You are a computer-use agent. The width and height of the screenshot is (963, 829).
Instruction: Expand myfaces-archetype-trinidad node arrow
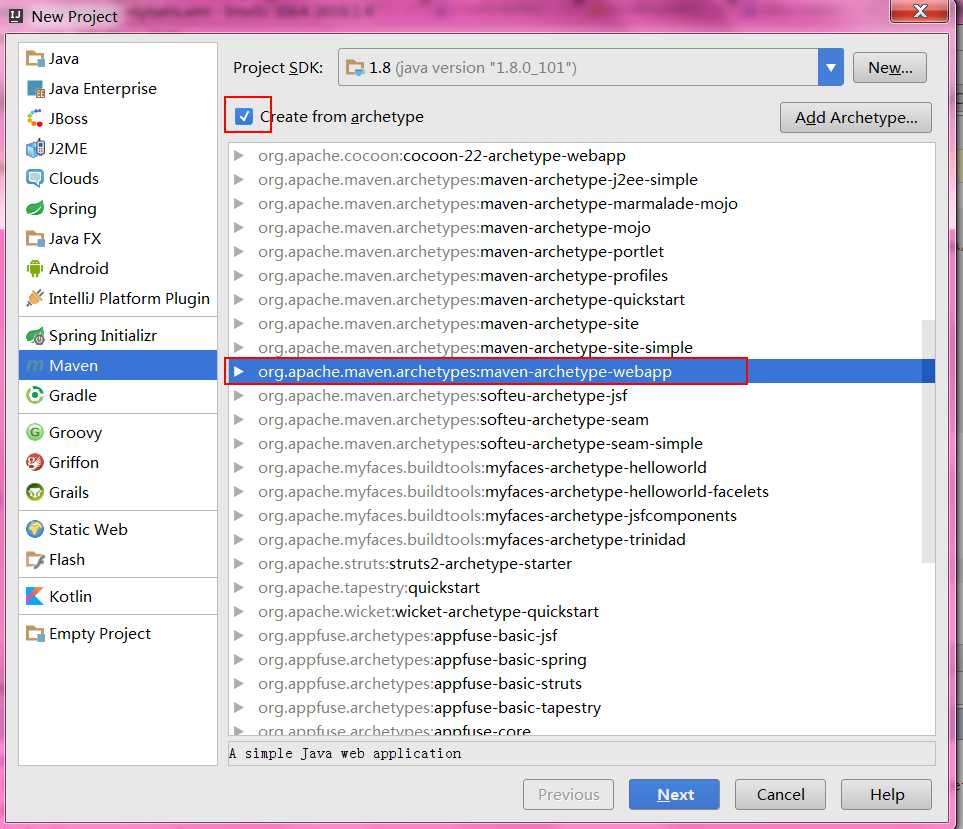tap(239, 540)
